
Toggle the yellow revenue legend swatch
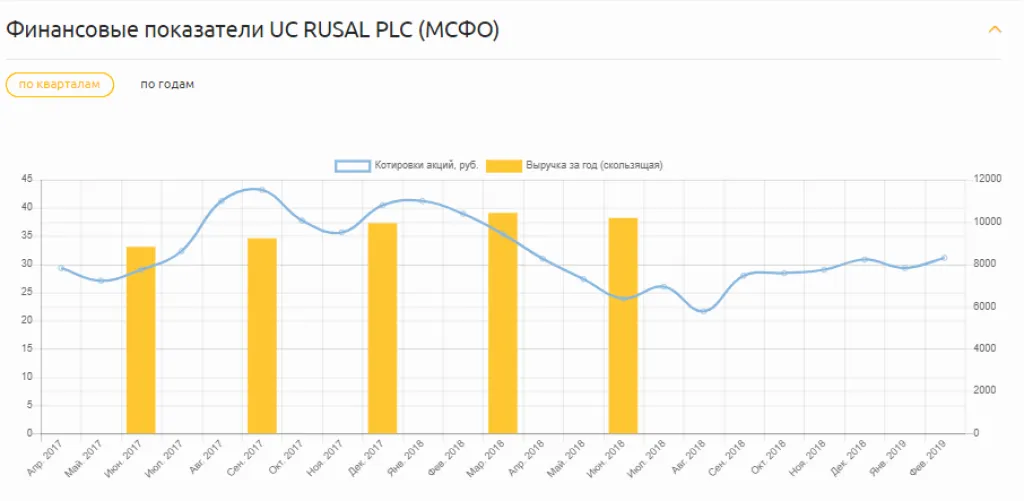[x=503, y=166]
